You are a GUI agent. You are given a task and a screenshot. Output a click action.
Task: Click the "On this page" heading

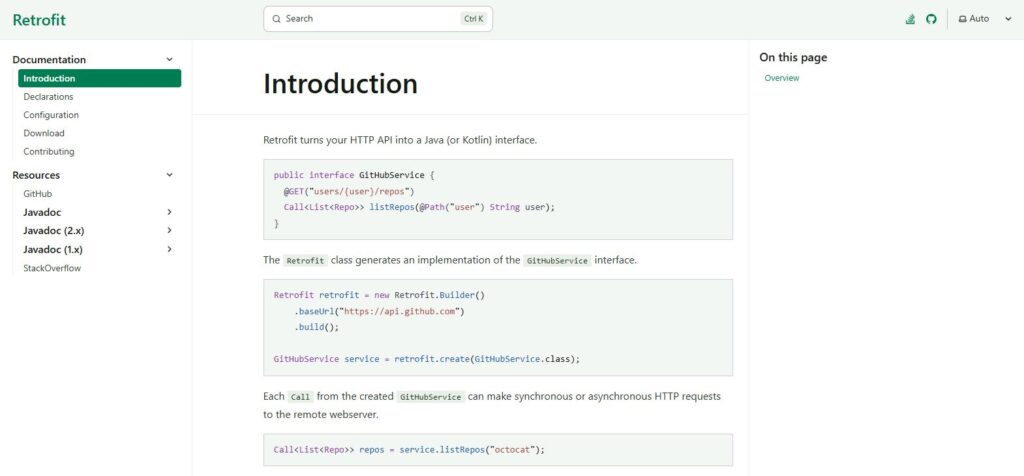(793, 57)
